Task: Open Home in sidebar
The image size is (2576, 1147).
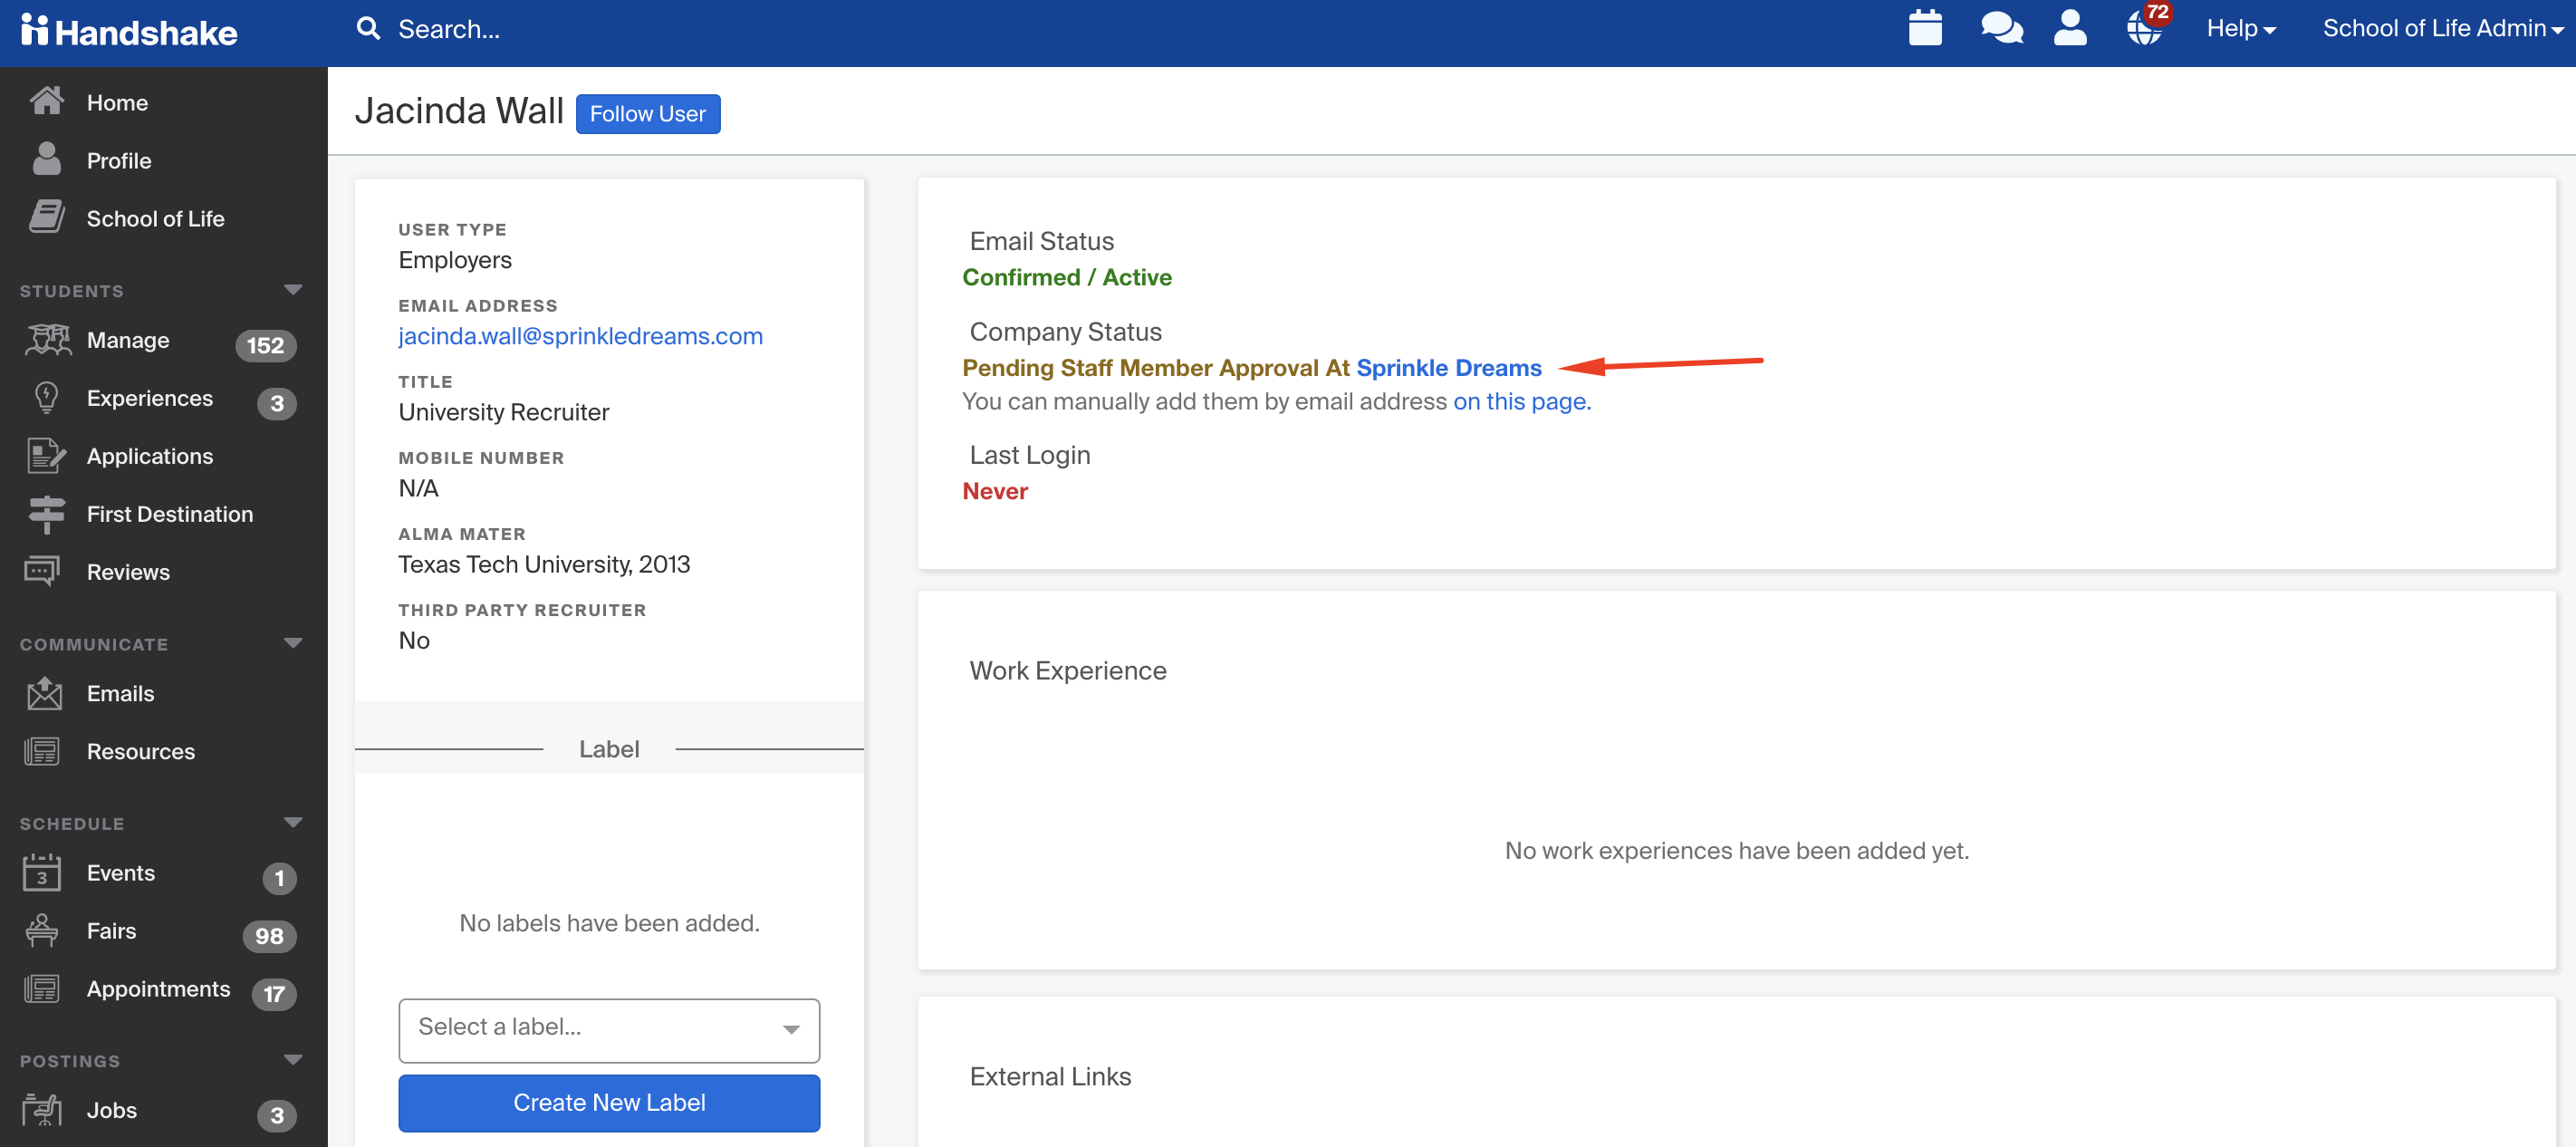Action: click(x=117, y=102)
